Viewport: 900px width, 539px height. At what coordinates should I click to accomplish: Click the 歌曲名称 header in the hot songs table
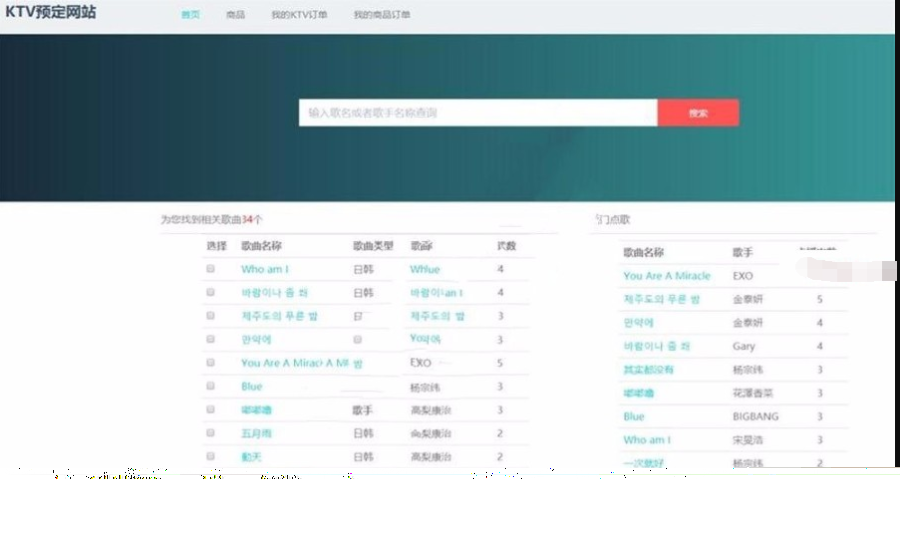point(643,252)
